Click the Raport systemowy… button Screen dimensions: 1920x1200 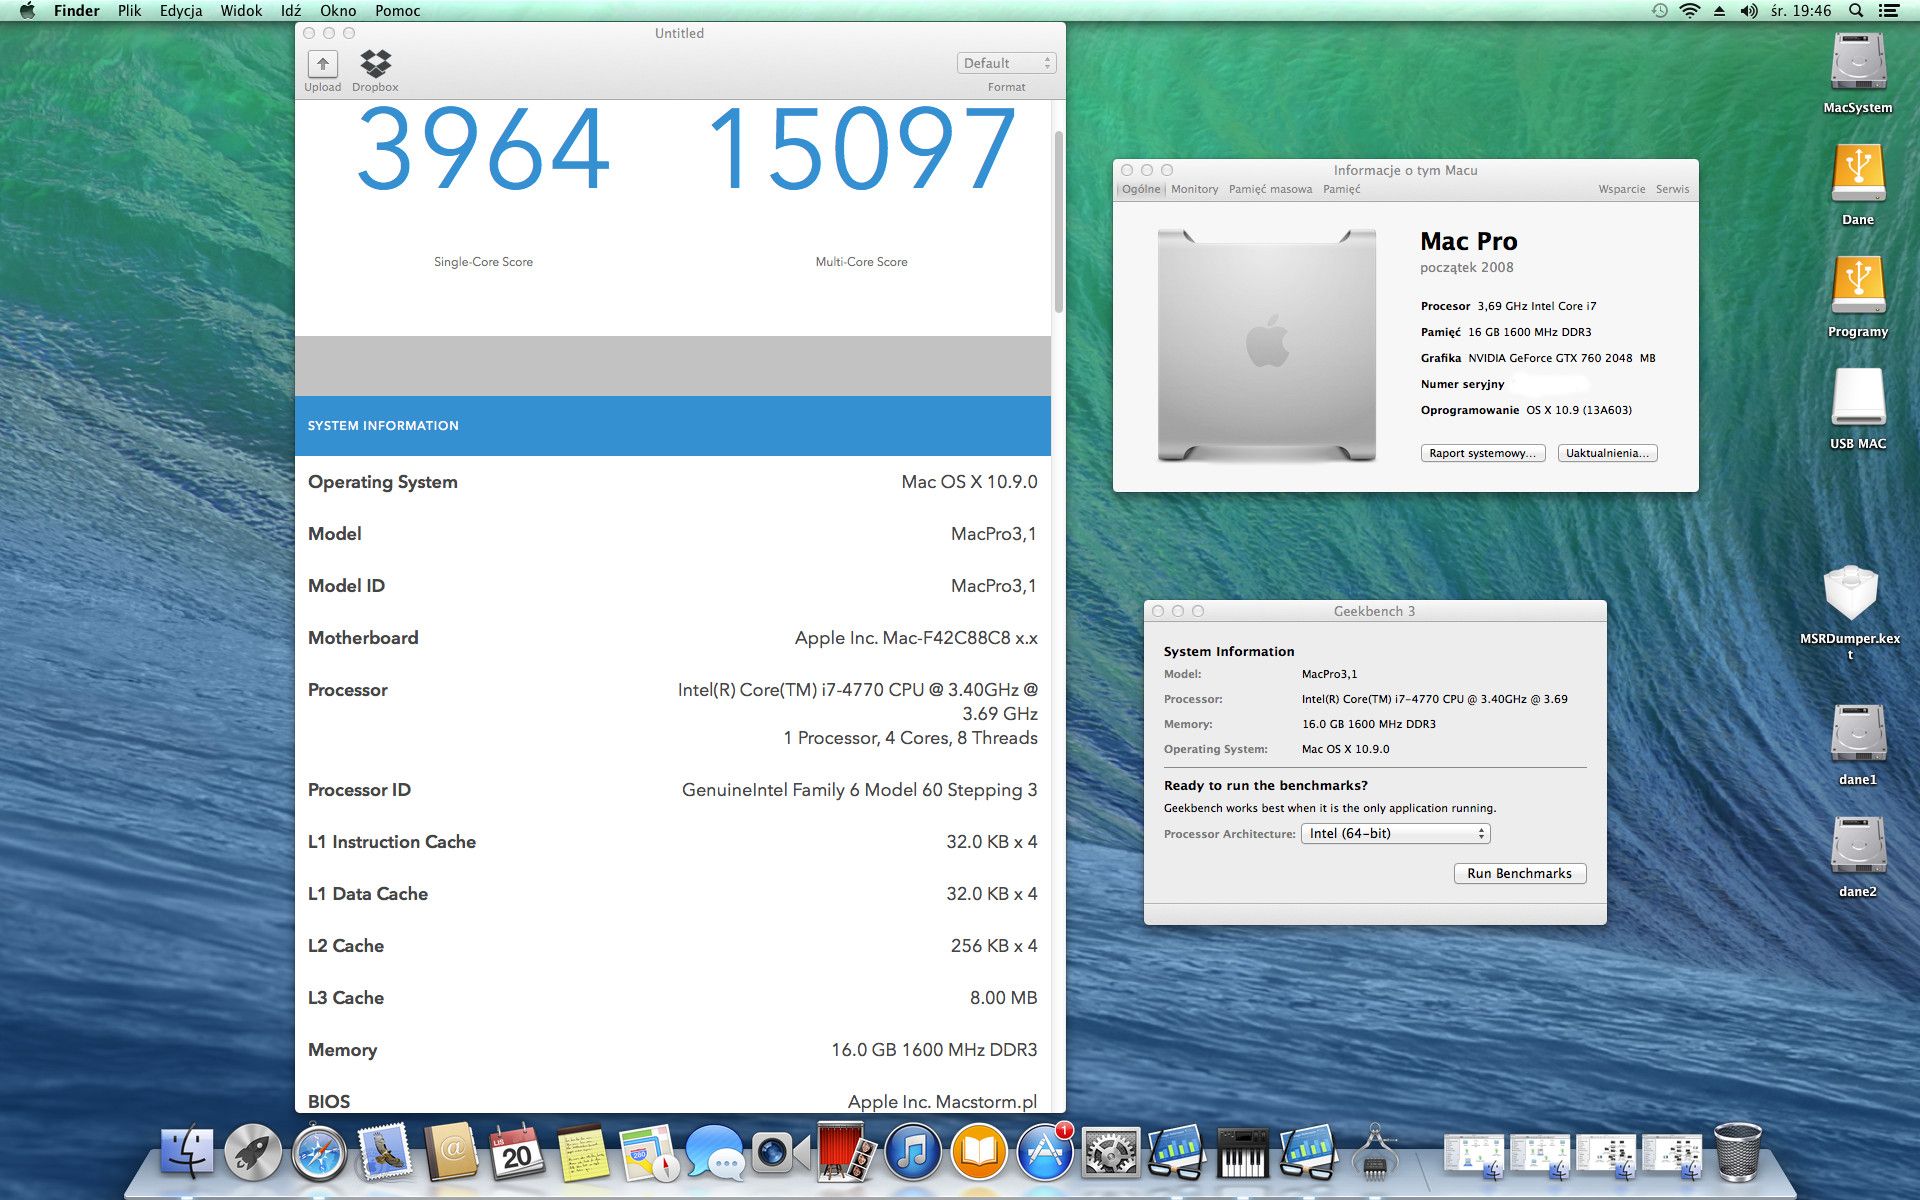pos(1483,453)
